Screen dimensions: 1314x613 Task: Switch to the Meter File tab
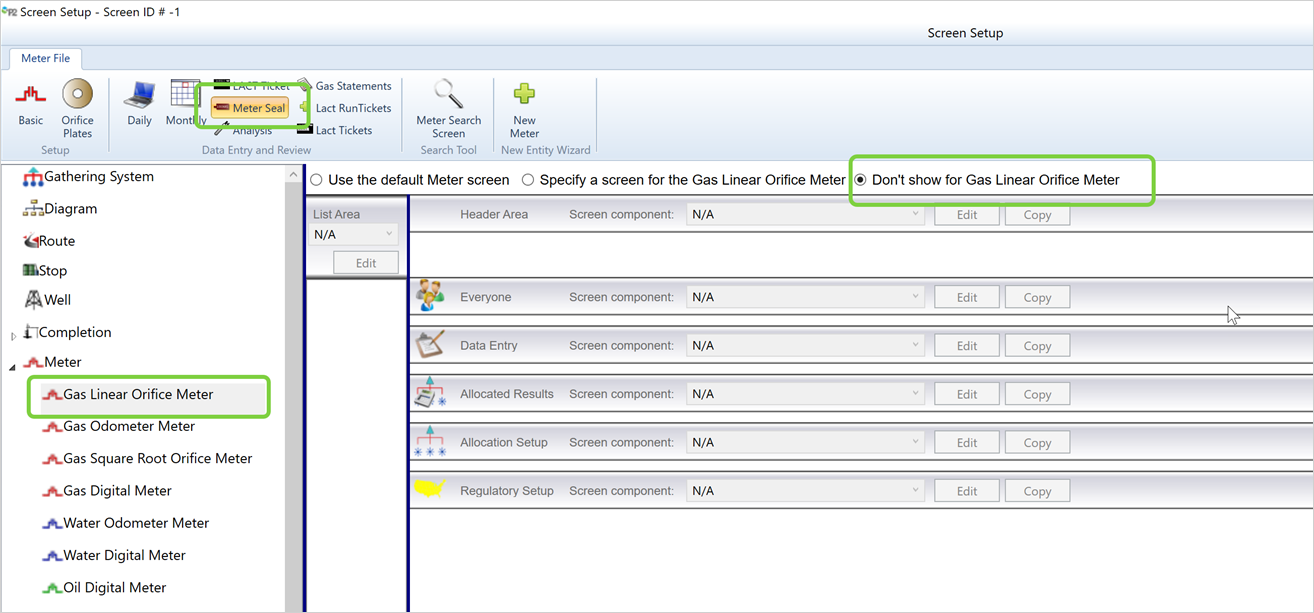coord(46,59)
